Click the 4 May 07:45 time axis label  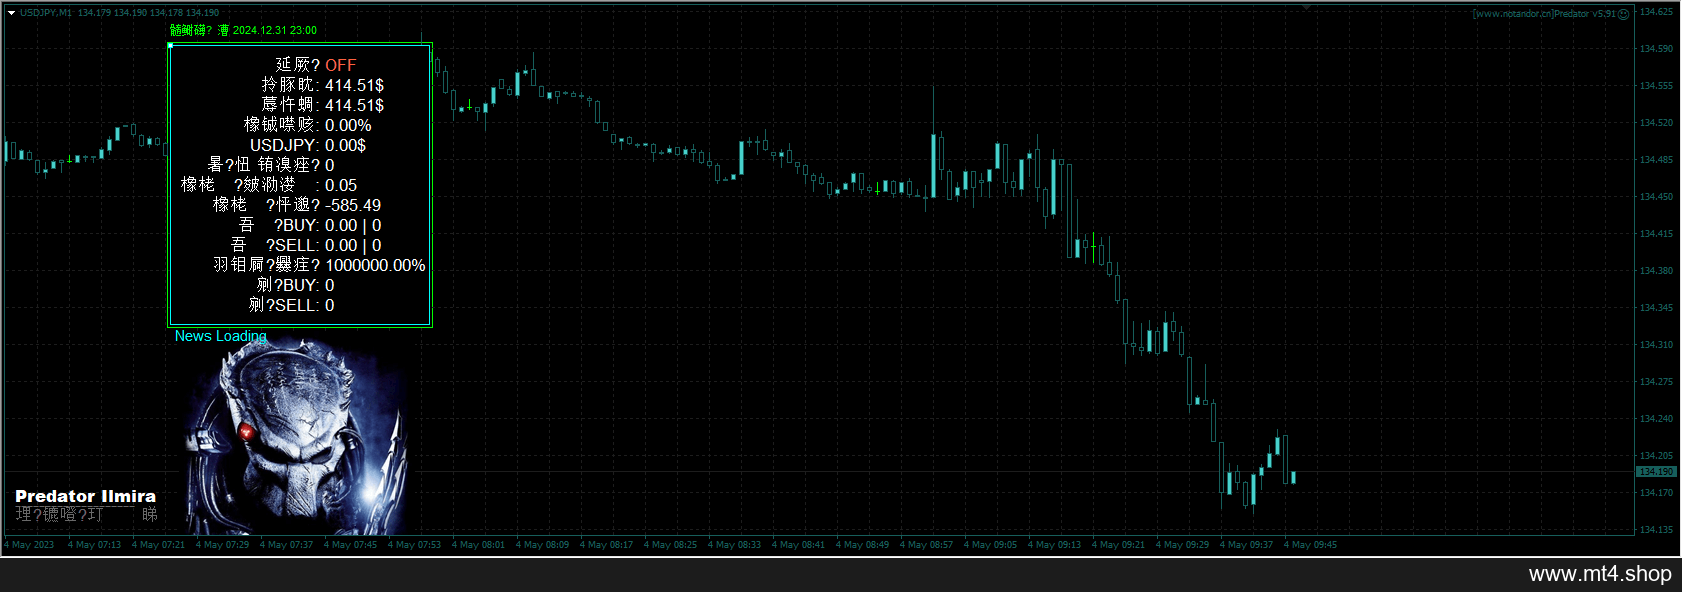tap(350, 545)
